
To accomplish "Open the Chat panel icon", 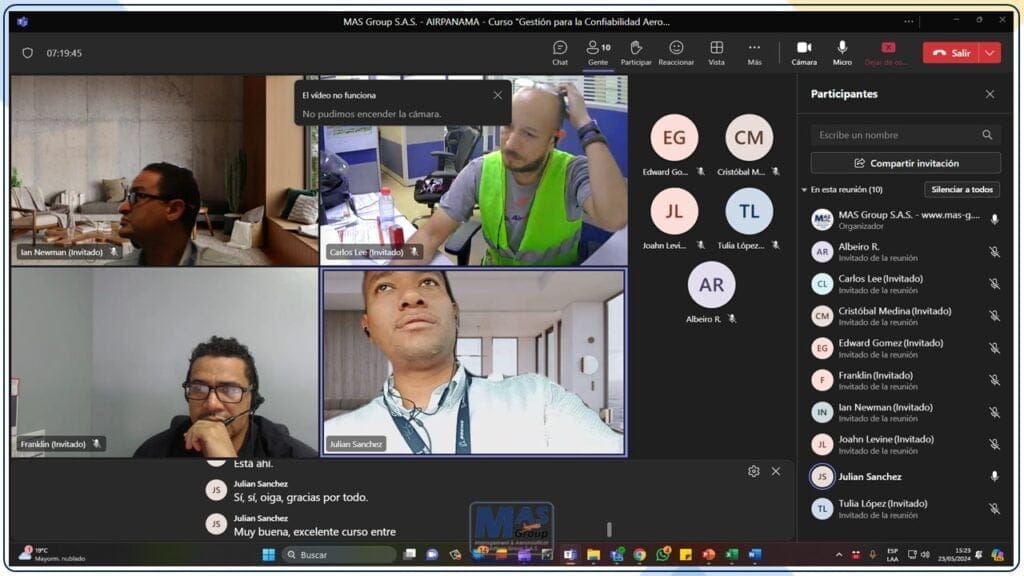I will [x=560, y=48].
